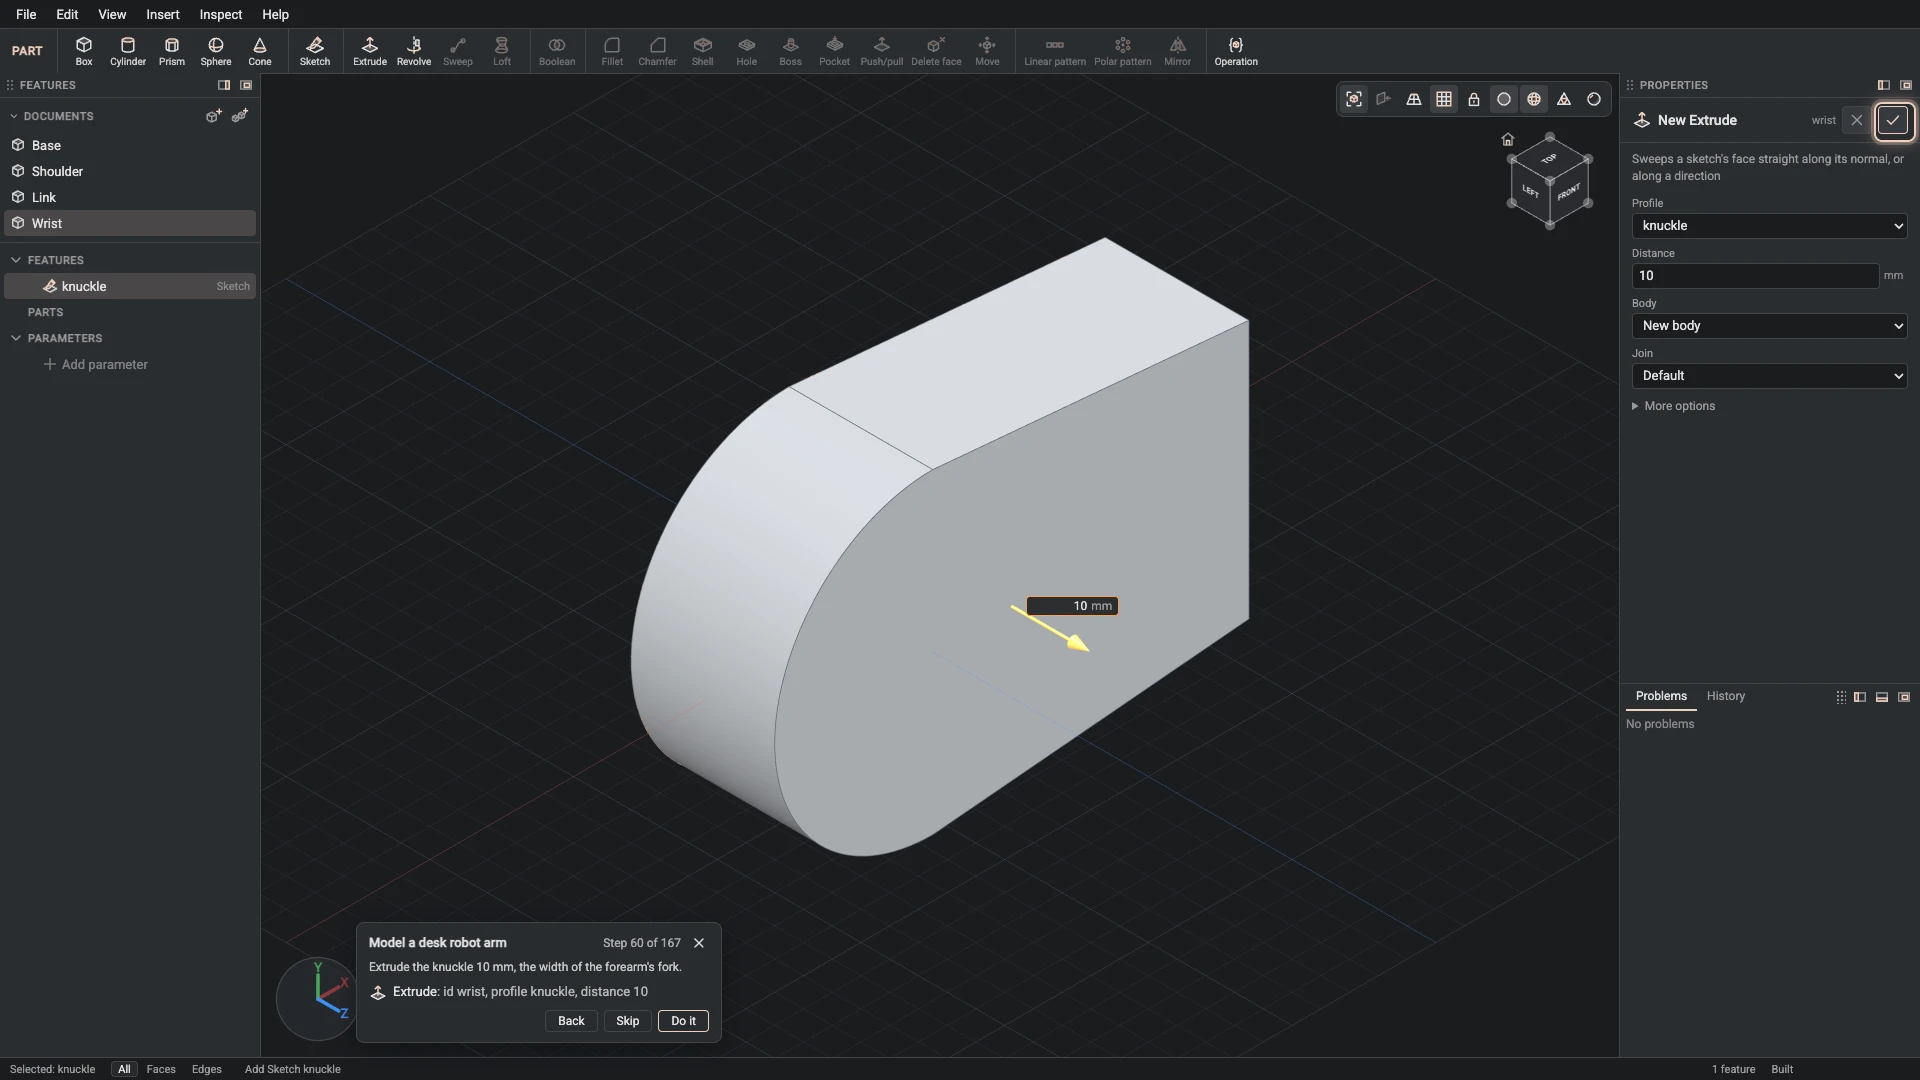
Task: Open the Inspect menu
Action: point(221,14)
